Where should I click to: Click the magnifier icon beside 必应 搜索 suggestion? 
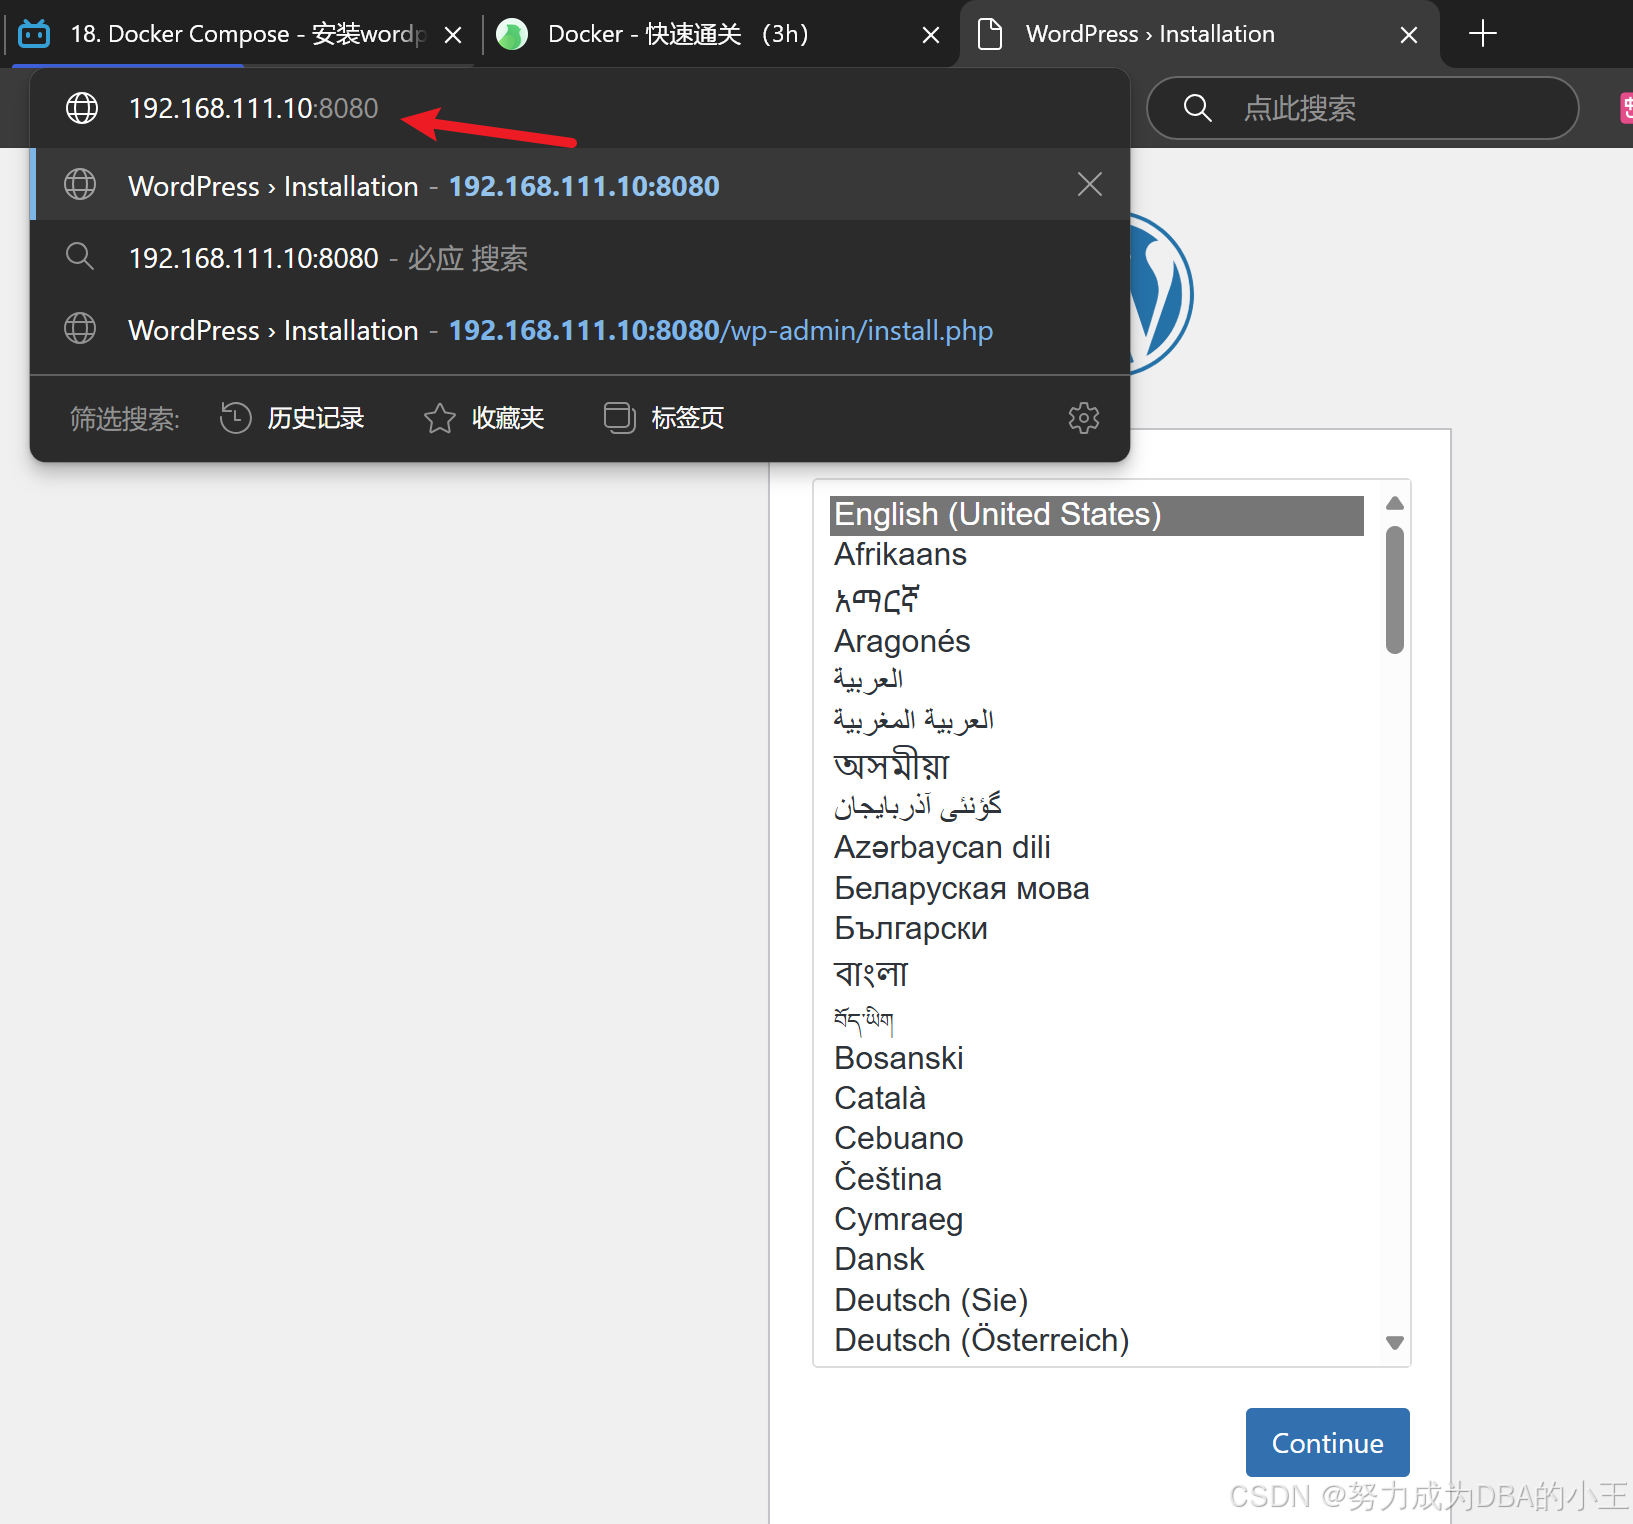pyautogui.click(x=80, y=257)
